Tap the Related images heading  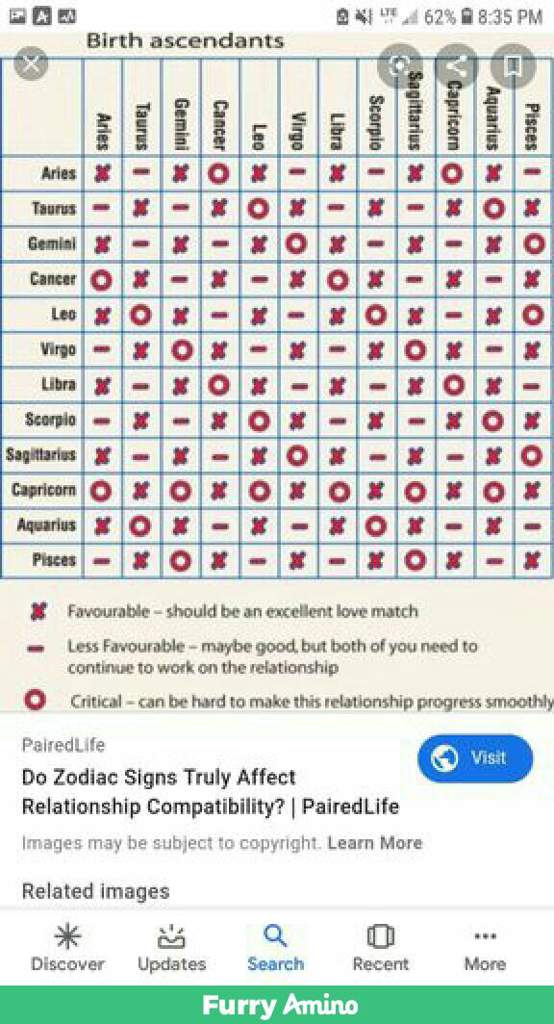95,891
